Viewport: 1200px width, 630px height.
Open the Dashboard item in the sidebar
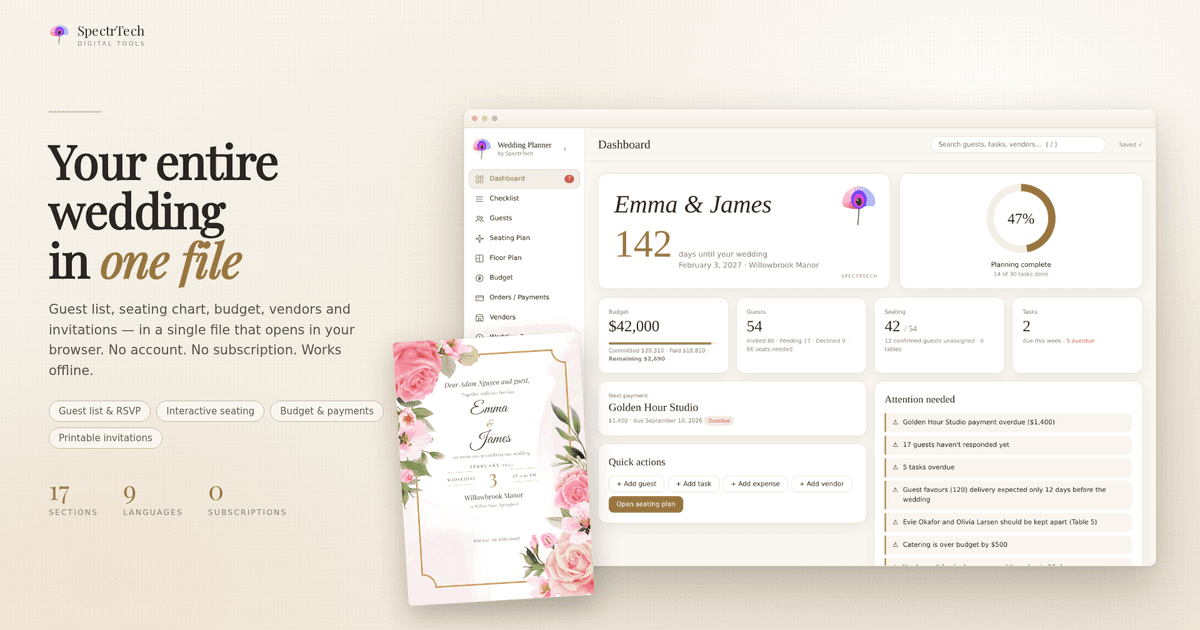pyautogui.click(x=525, y=179)
